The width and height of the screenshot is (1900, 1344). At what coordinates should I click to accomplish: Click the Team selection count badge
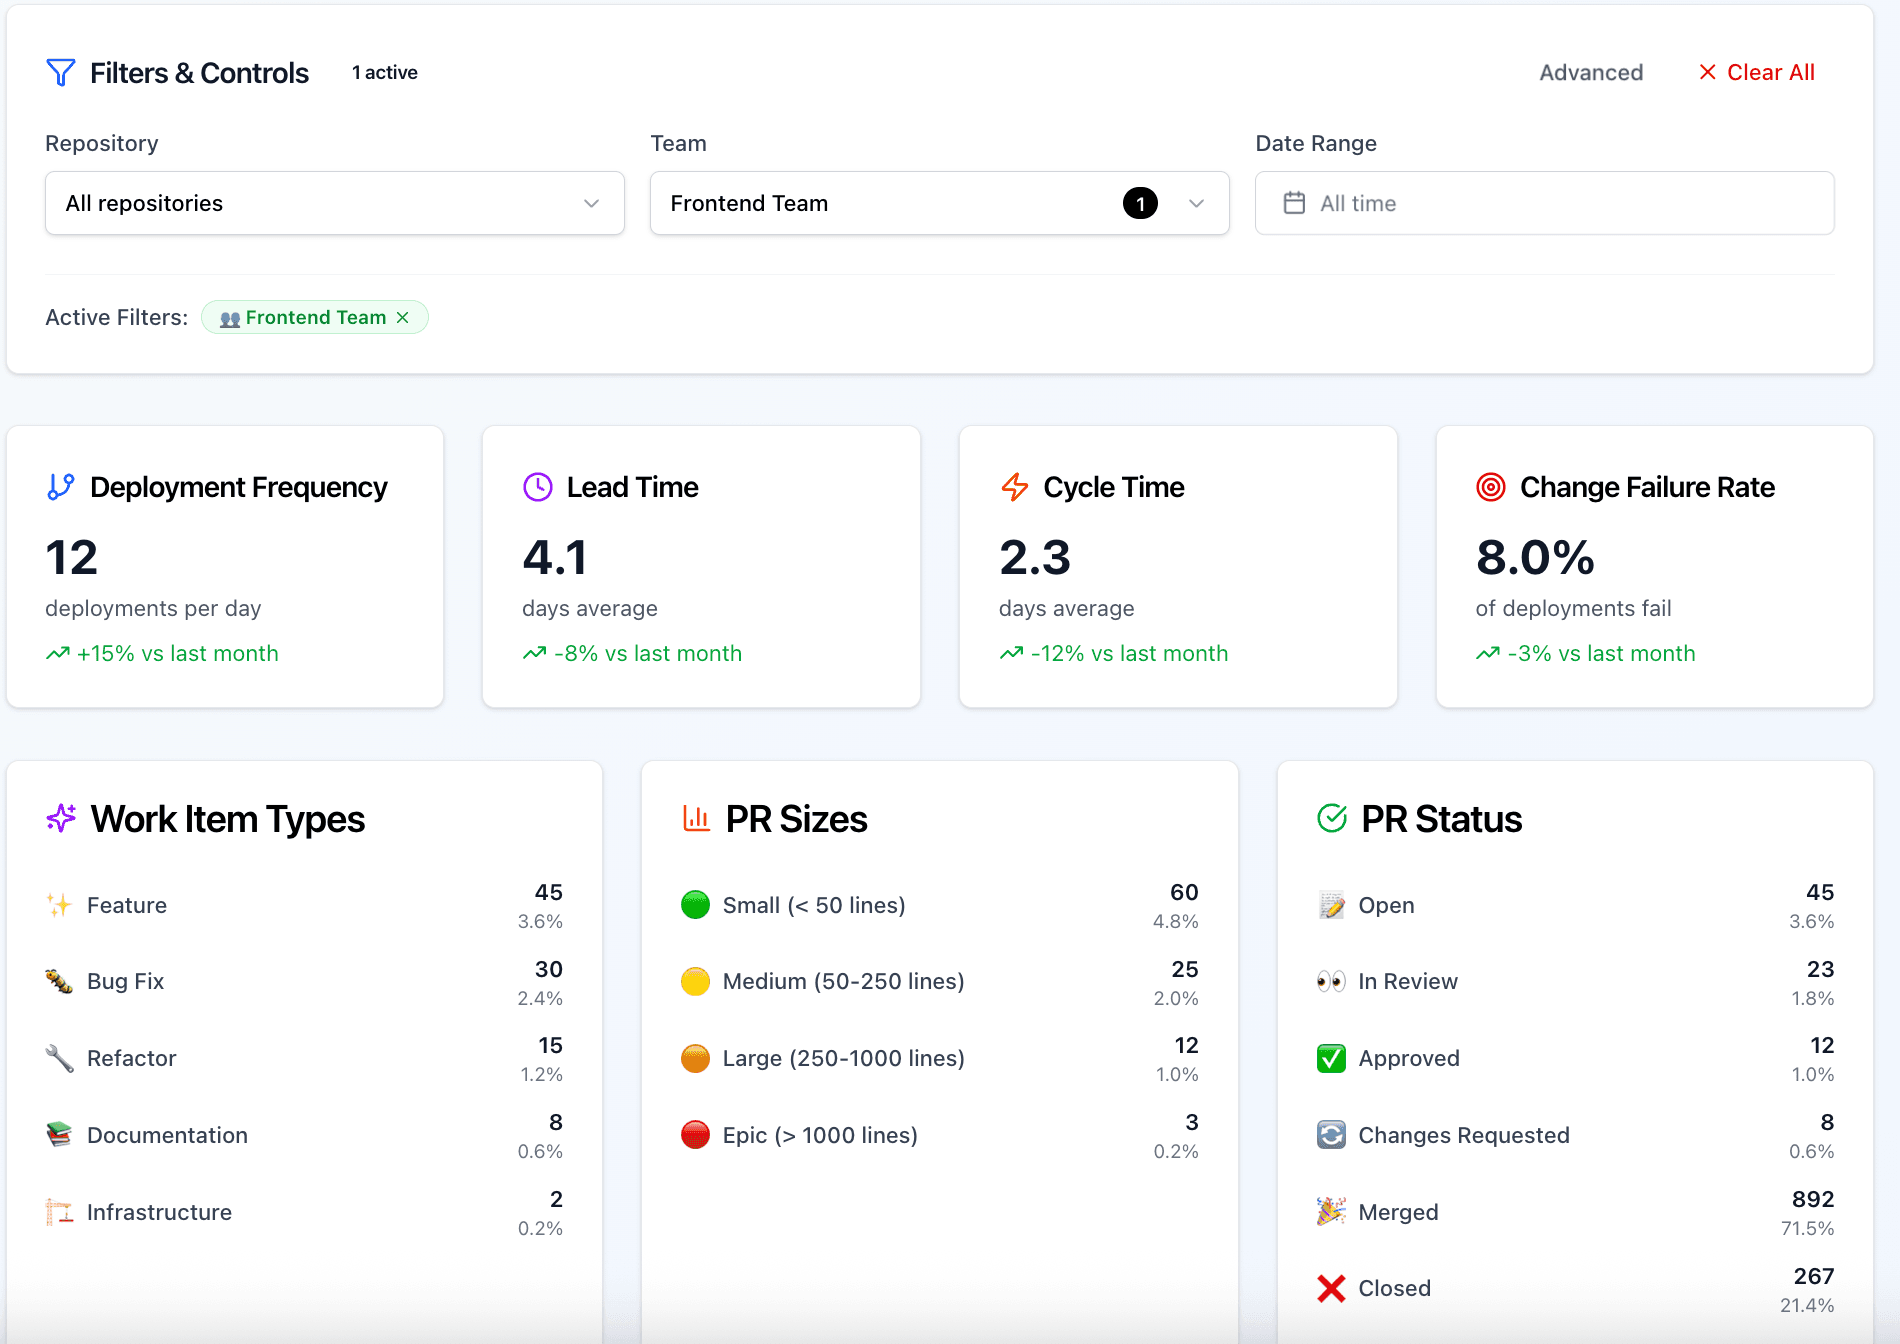pos(1140,204)
